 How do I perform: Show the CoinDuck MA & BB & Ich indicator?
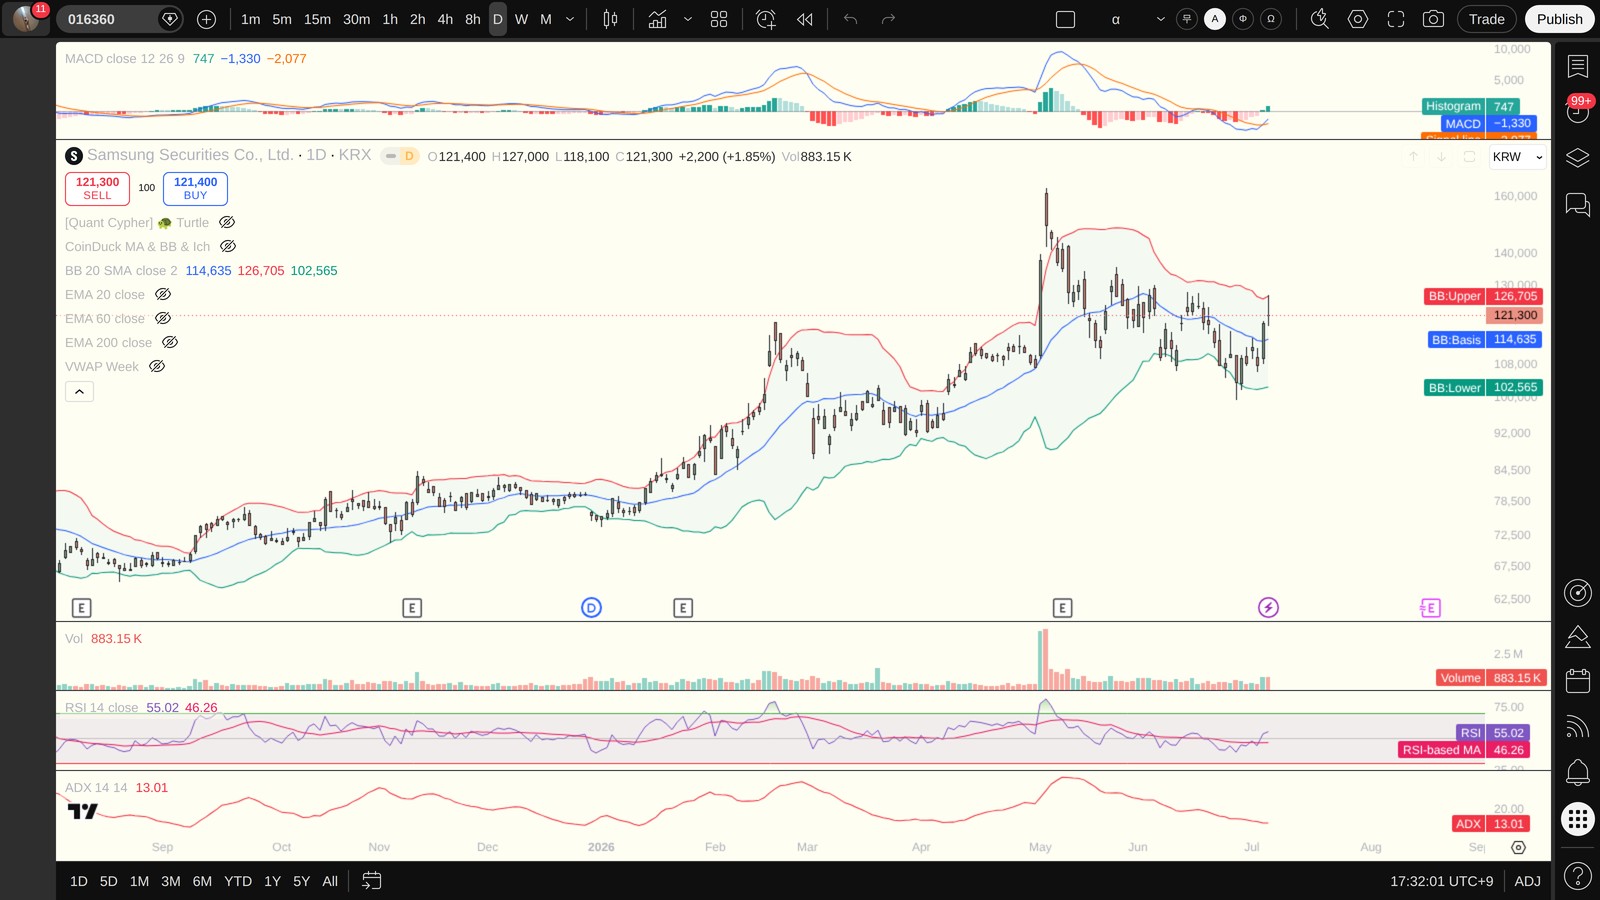[x=228, y=247]
